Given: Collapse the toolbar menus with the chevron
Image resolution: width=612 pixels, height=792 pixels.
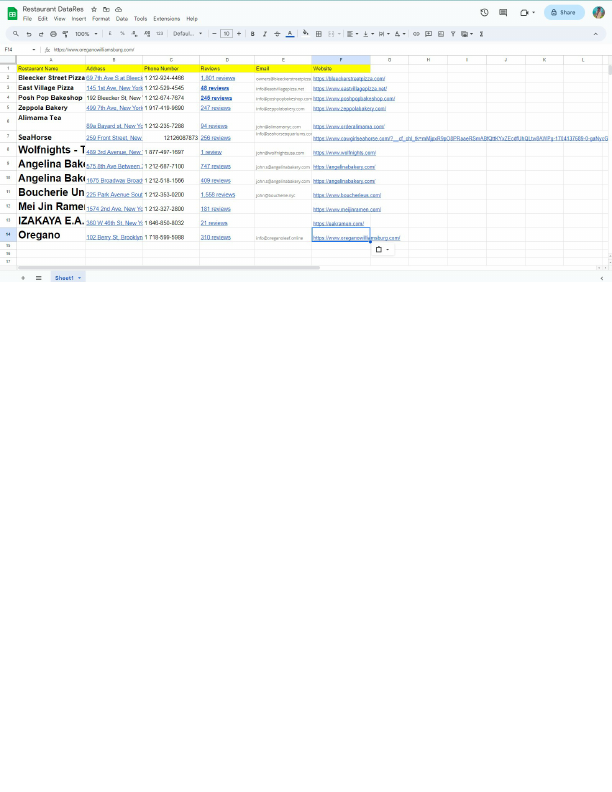Looking at the screenshot, I should (x=595, y=34).
